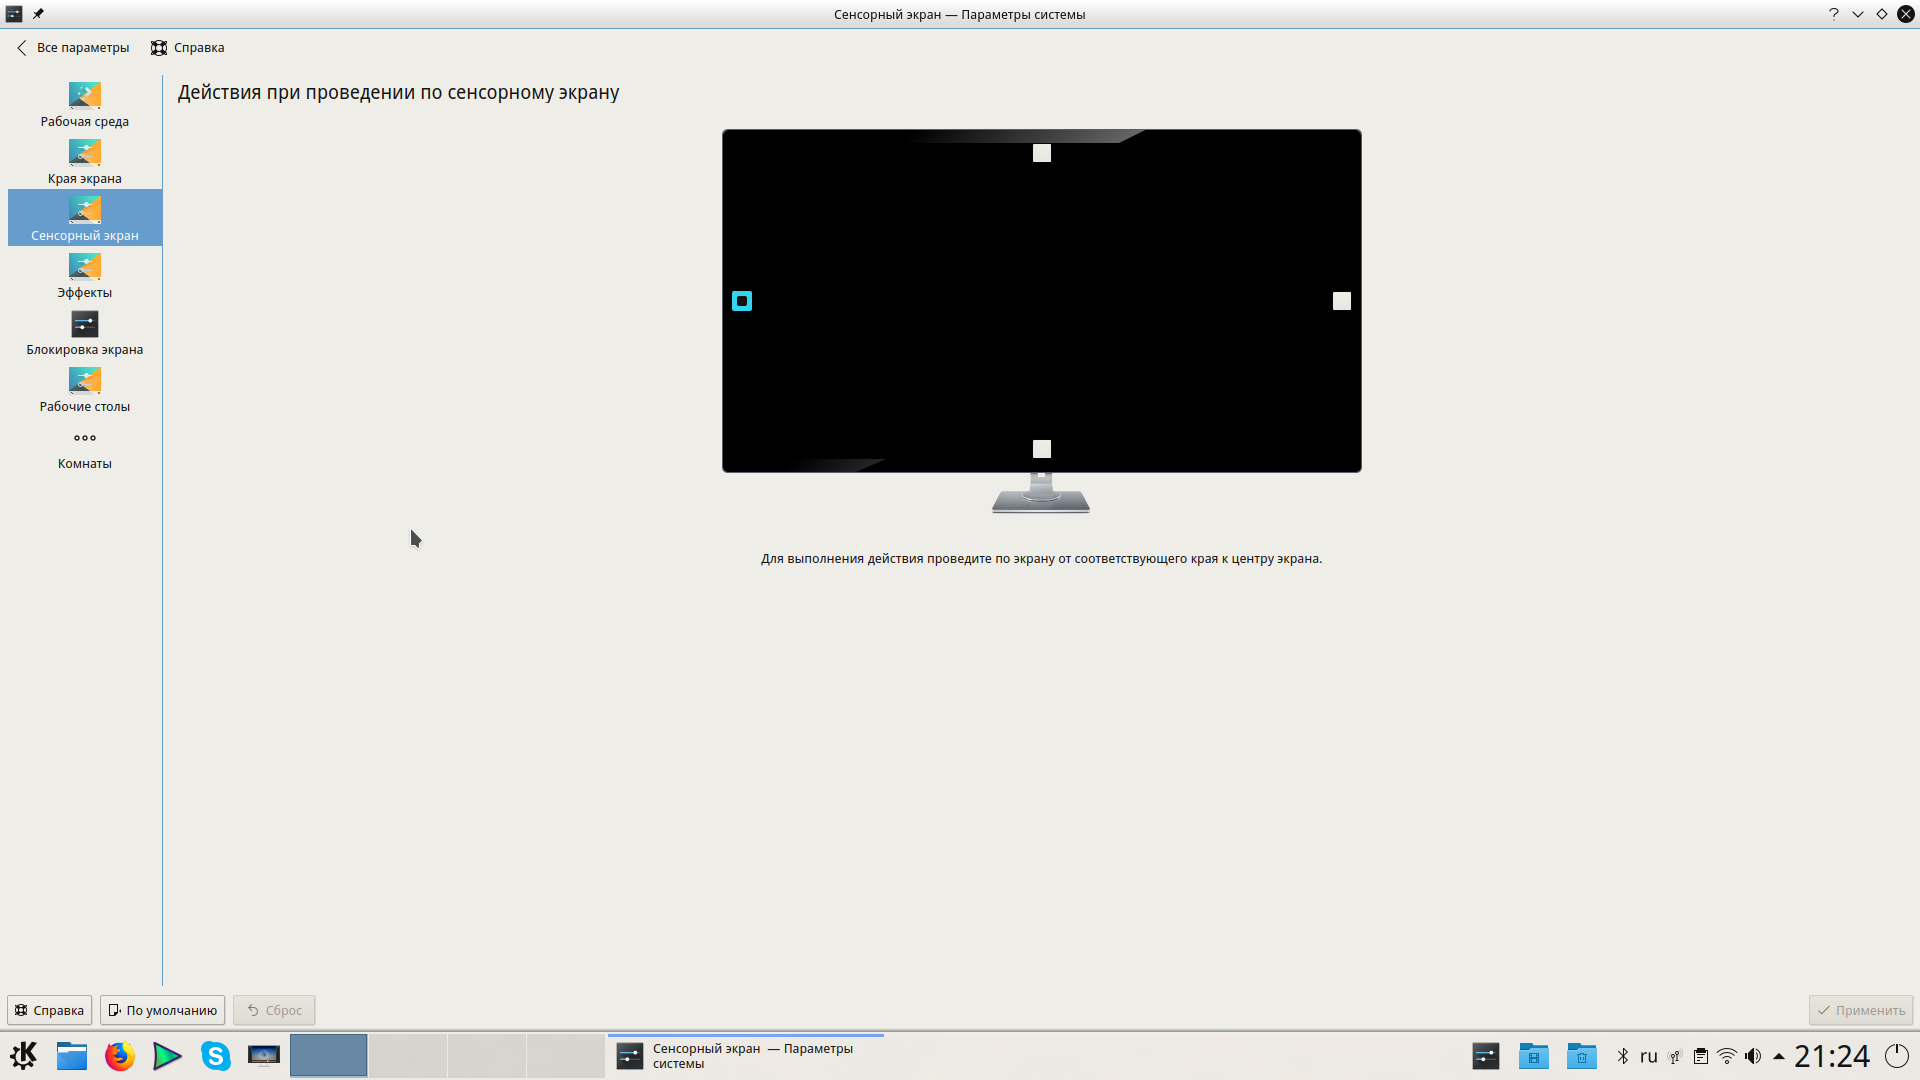
Task: Open the volume control tray icon
Action: [1753, 1056]
